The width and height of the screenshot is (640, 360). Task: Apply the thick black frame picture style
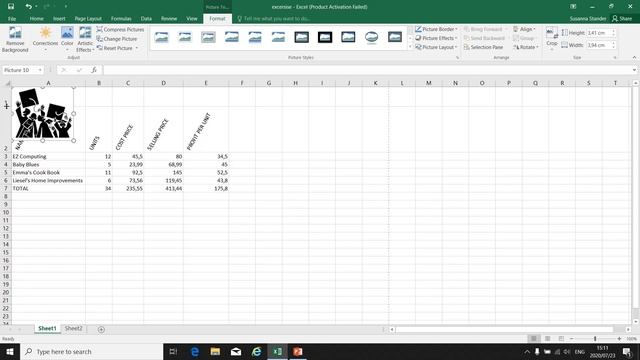point(325,38)
